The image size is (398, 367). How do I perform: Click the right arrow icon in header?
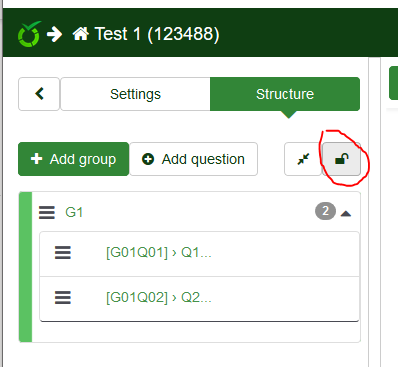tap(54, 34)
